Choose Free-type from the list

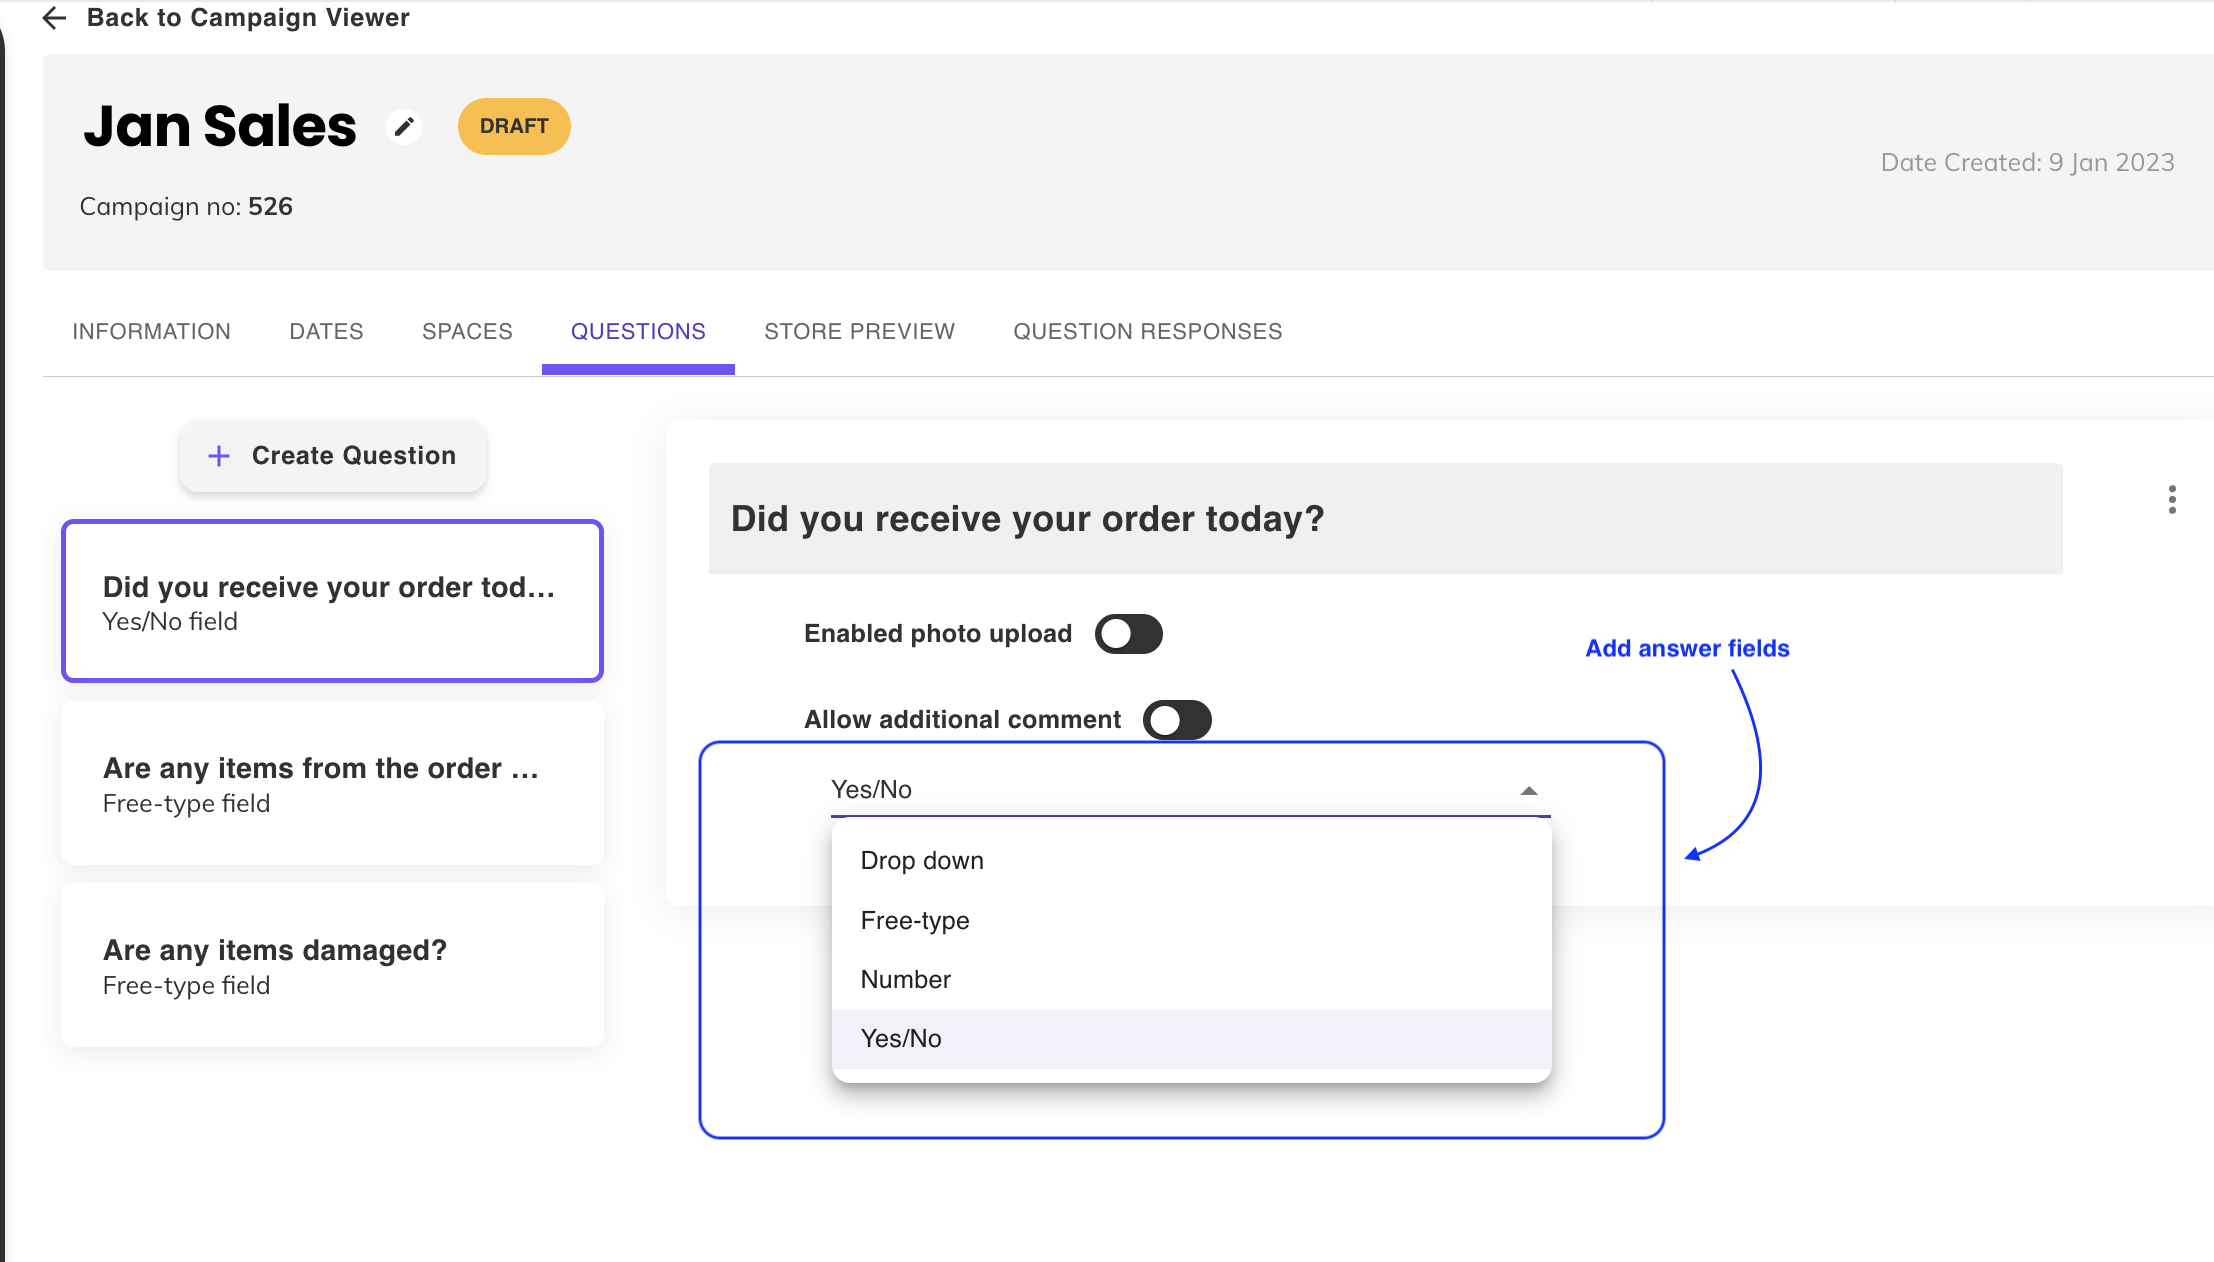(x=915, y=921)
